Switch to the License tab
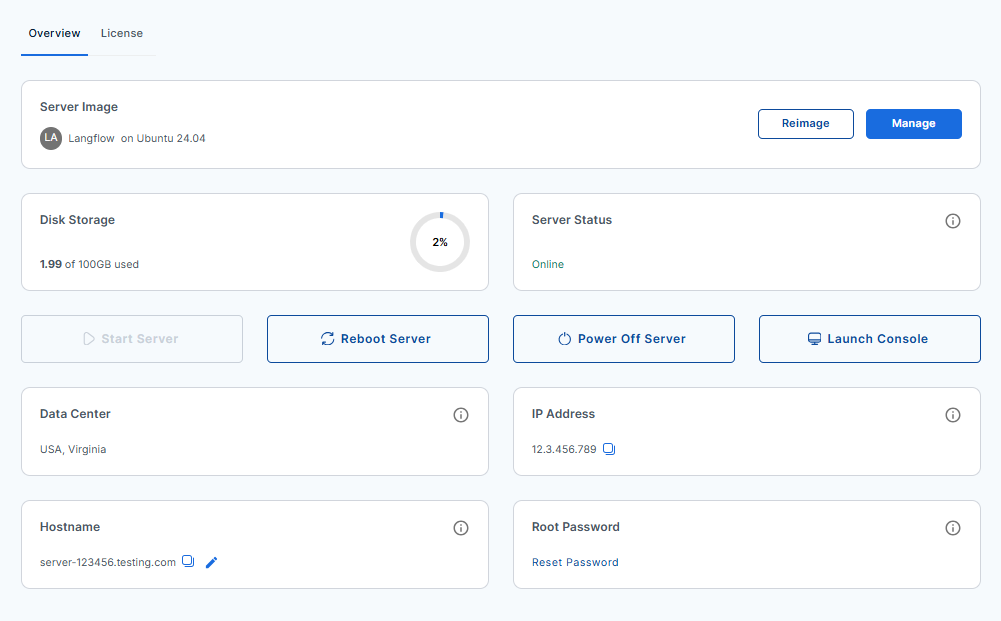Image resolution: width=1001 pixels, height=621 pixels. (x=121, y=33)
